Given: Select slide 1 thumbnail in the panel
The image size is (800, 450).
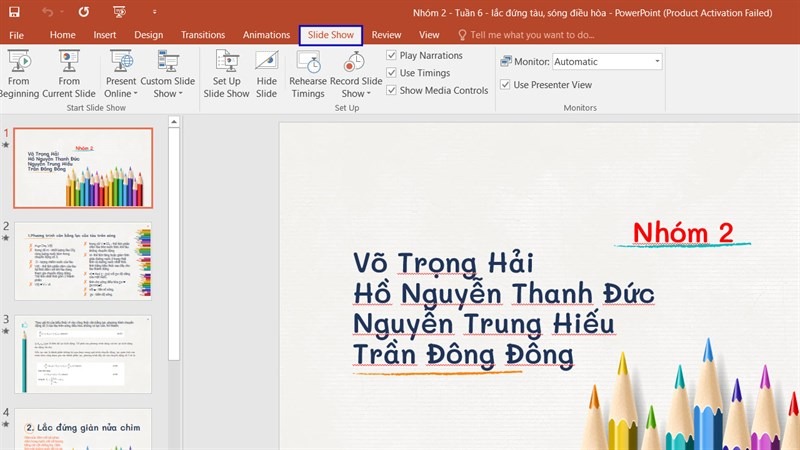Looking at the screenshot, I should point(83,168).
